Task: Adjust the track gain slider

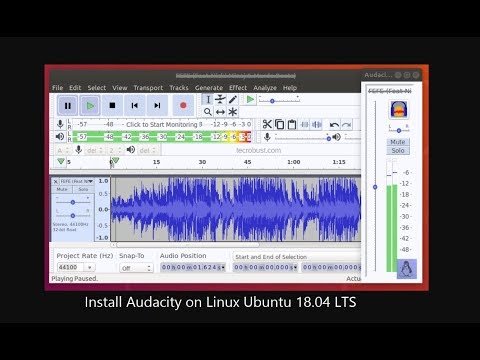Action: pyautogui.click(x=73, y=202)
